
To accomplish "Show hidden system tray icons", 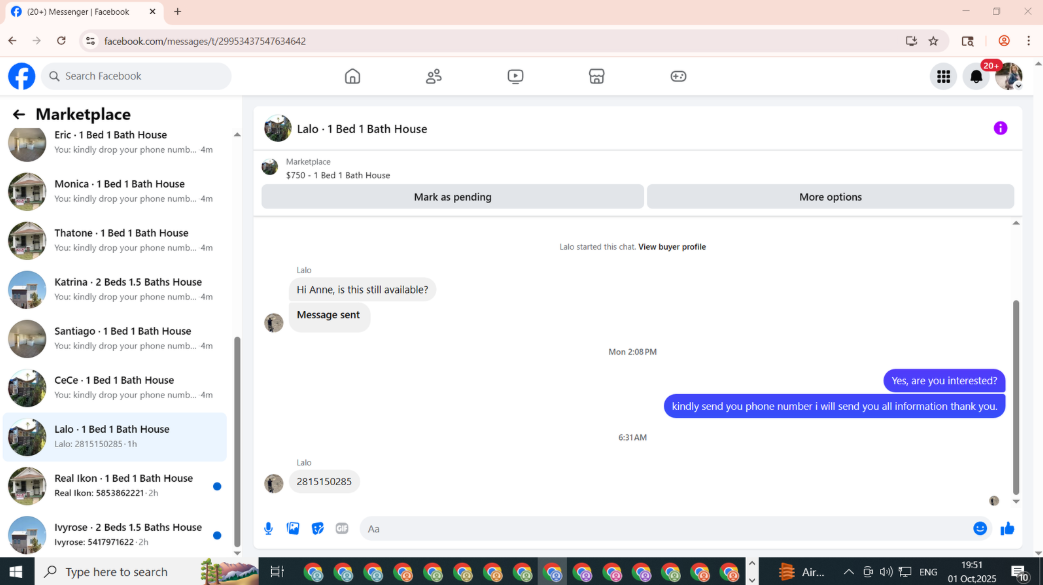I will point(848,572).
